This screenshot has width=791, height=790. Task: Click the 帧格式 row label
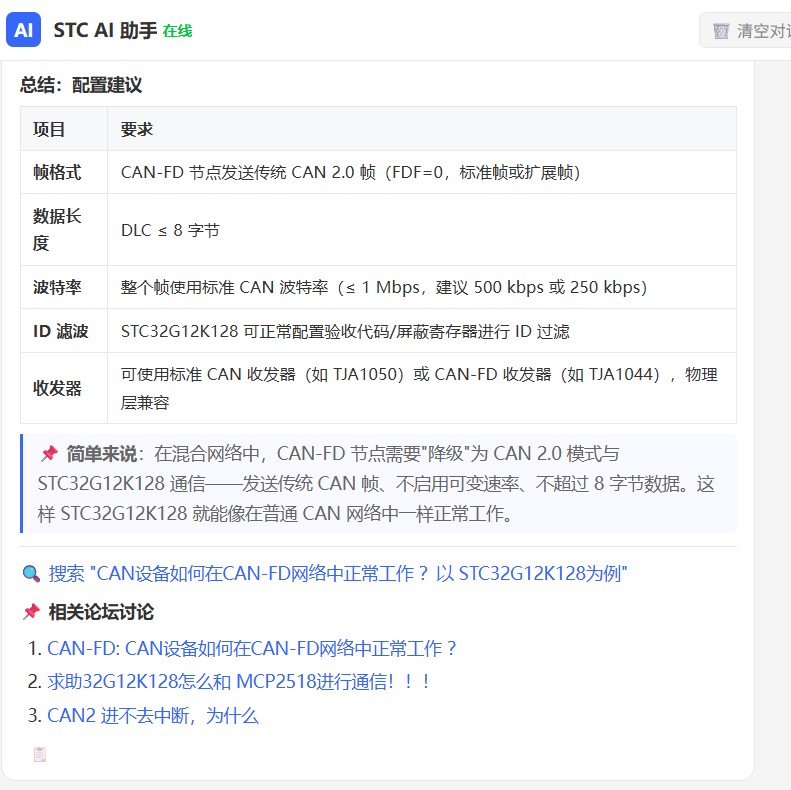pyautogui.click(x=57, y=173)
